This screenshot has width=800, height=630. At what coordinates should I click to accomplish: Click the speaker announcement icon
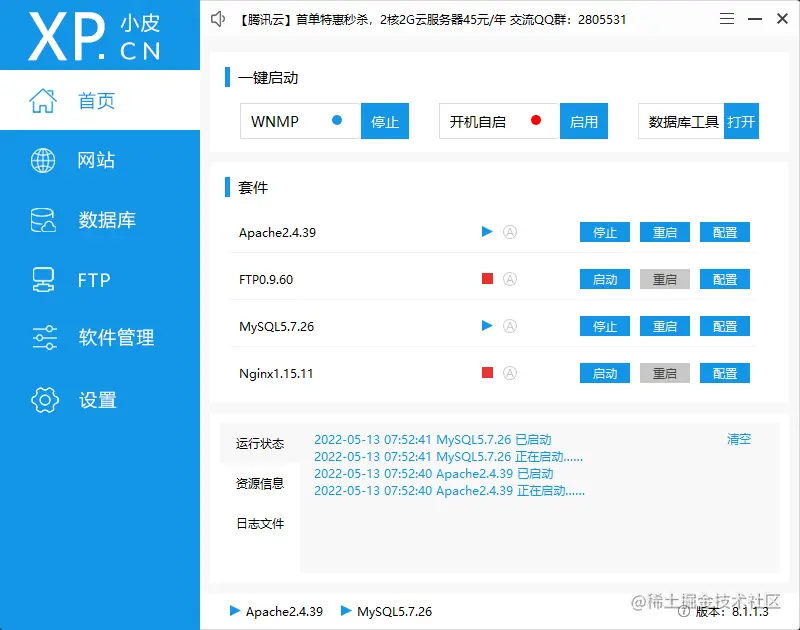(218, 19)
